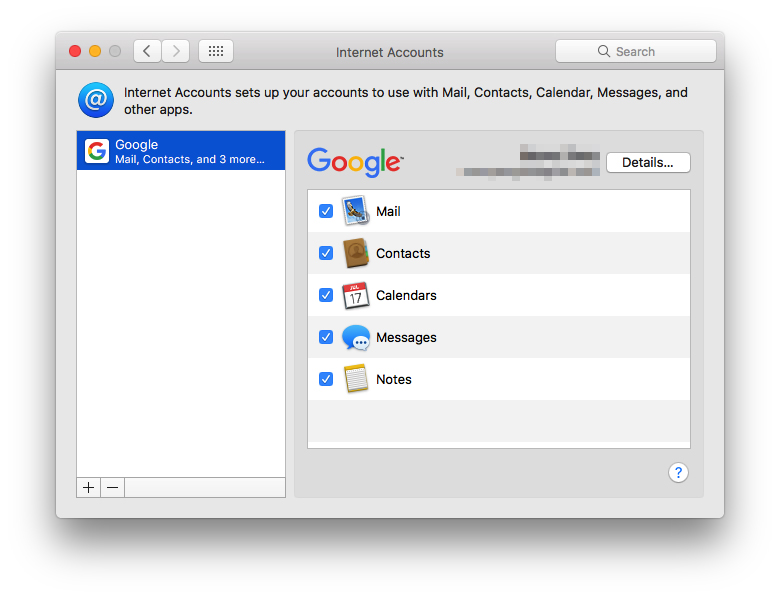Image resolution: width=780 pixels, height=598 pixels.
Task: Turn off the Messages checkbox
Action: point(326,338)
